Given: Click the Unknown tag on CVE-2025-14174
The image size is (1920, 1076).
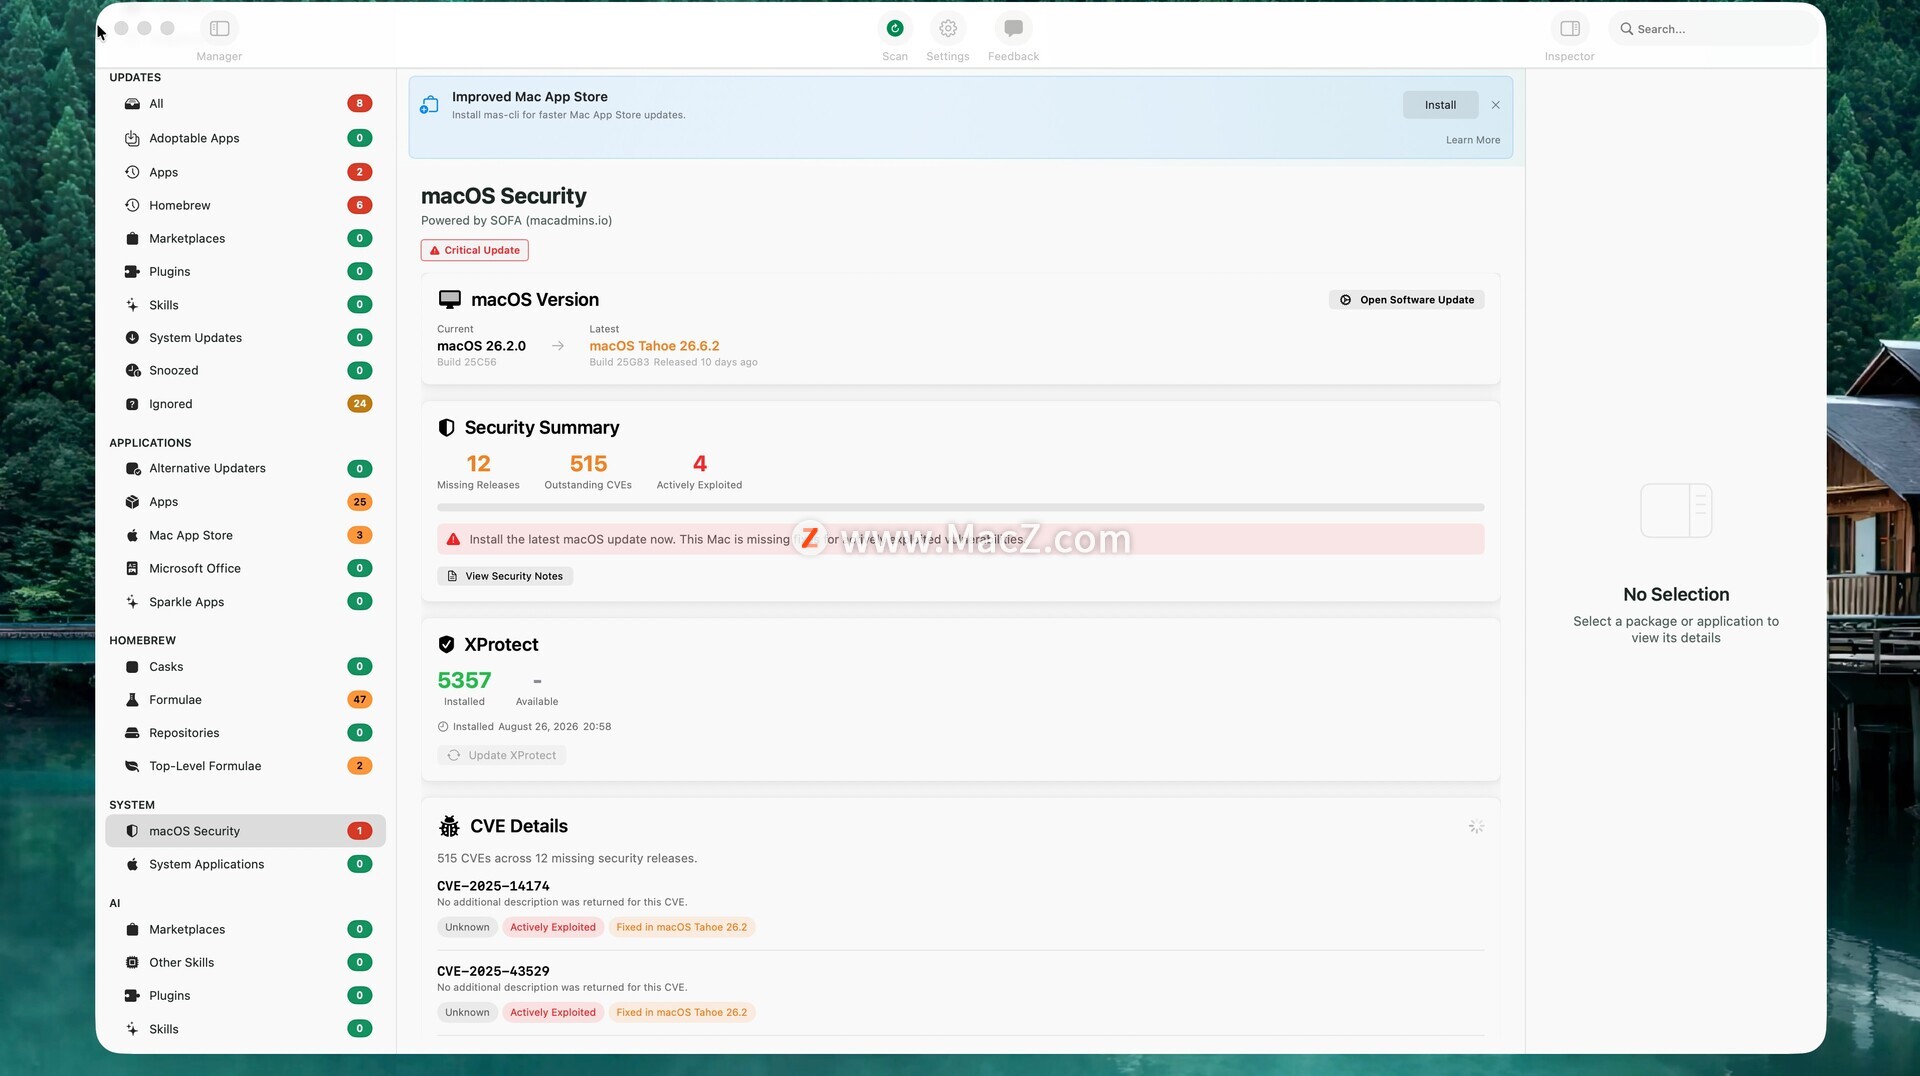Looking at the screenshot, I should click(467, 927).
